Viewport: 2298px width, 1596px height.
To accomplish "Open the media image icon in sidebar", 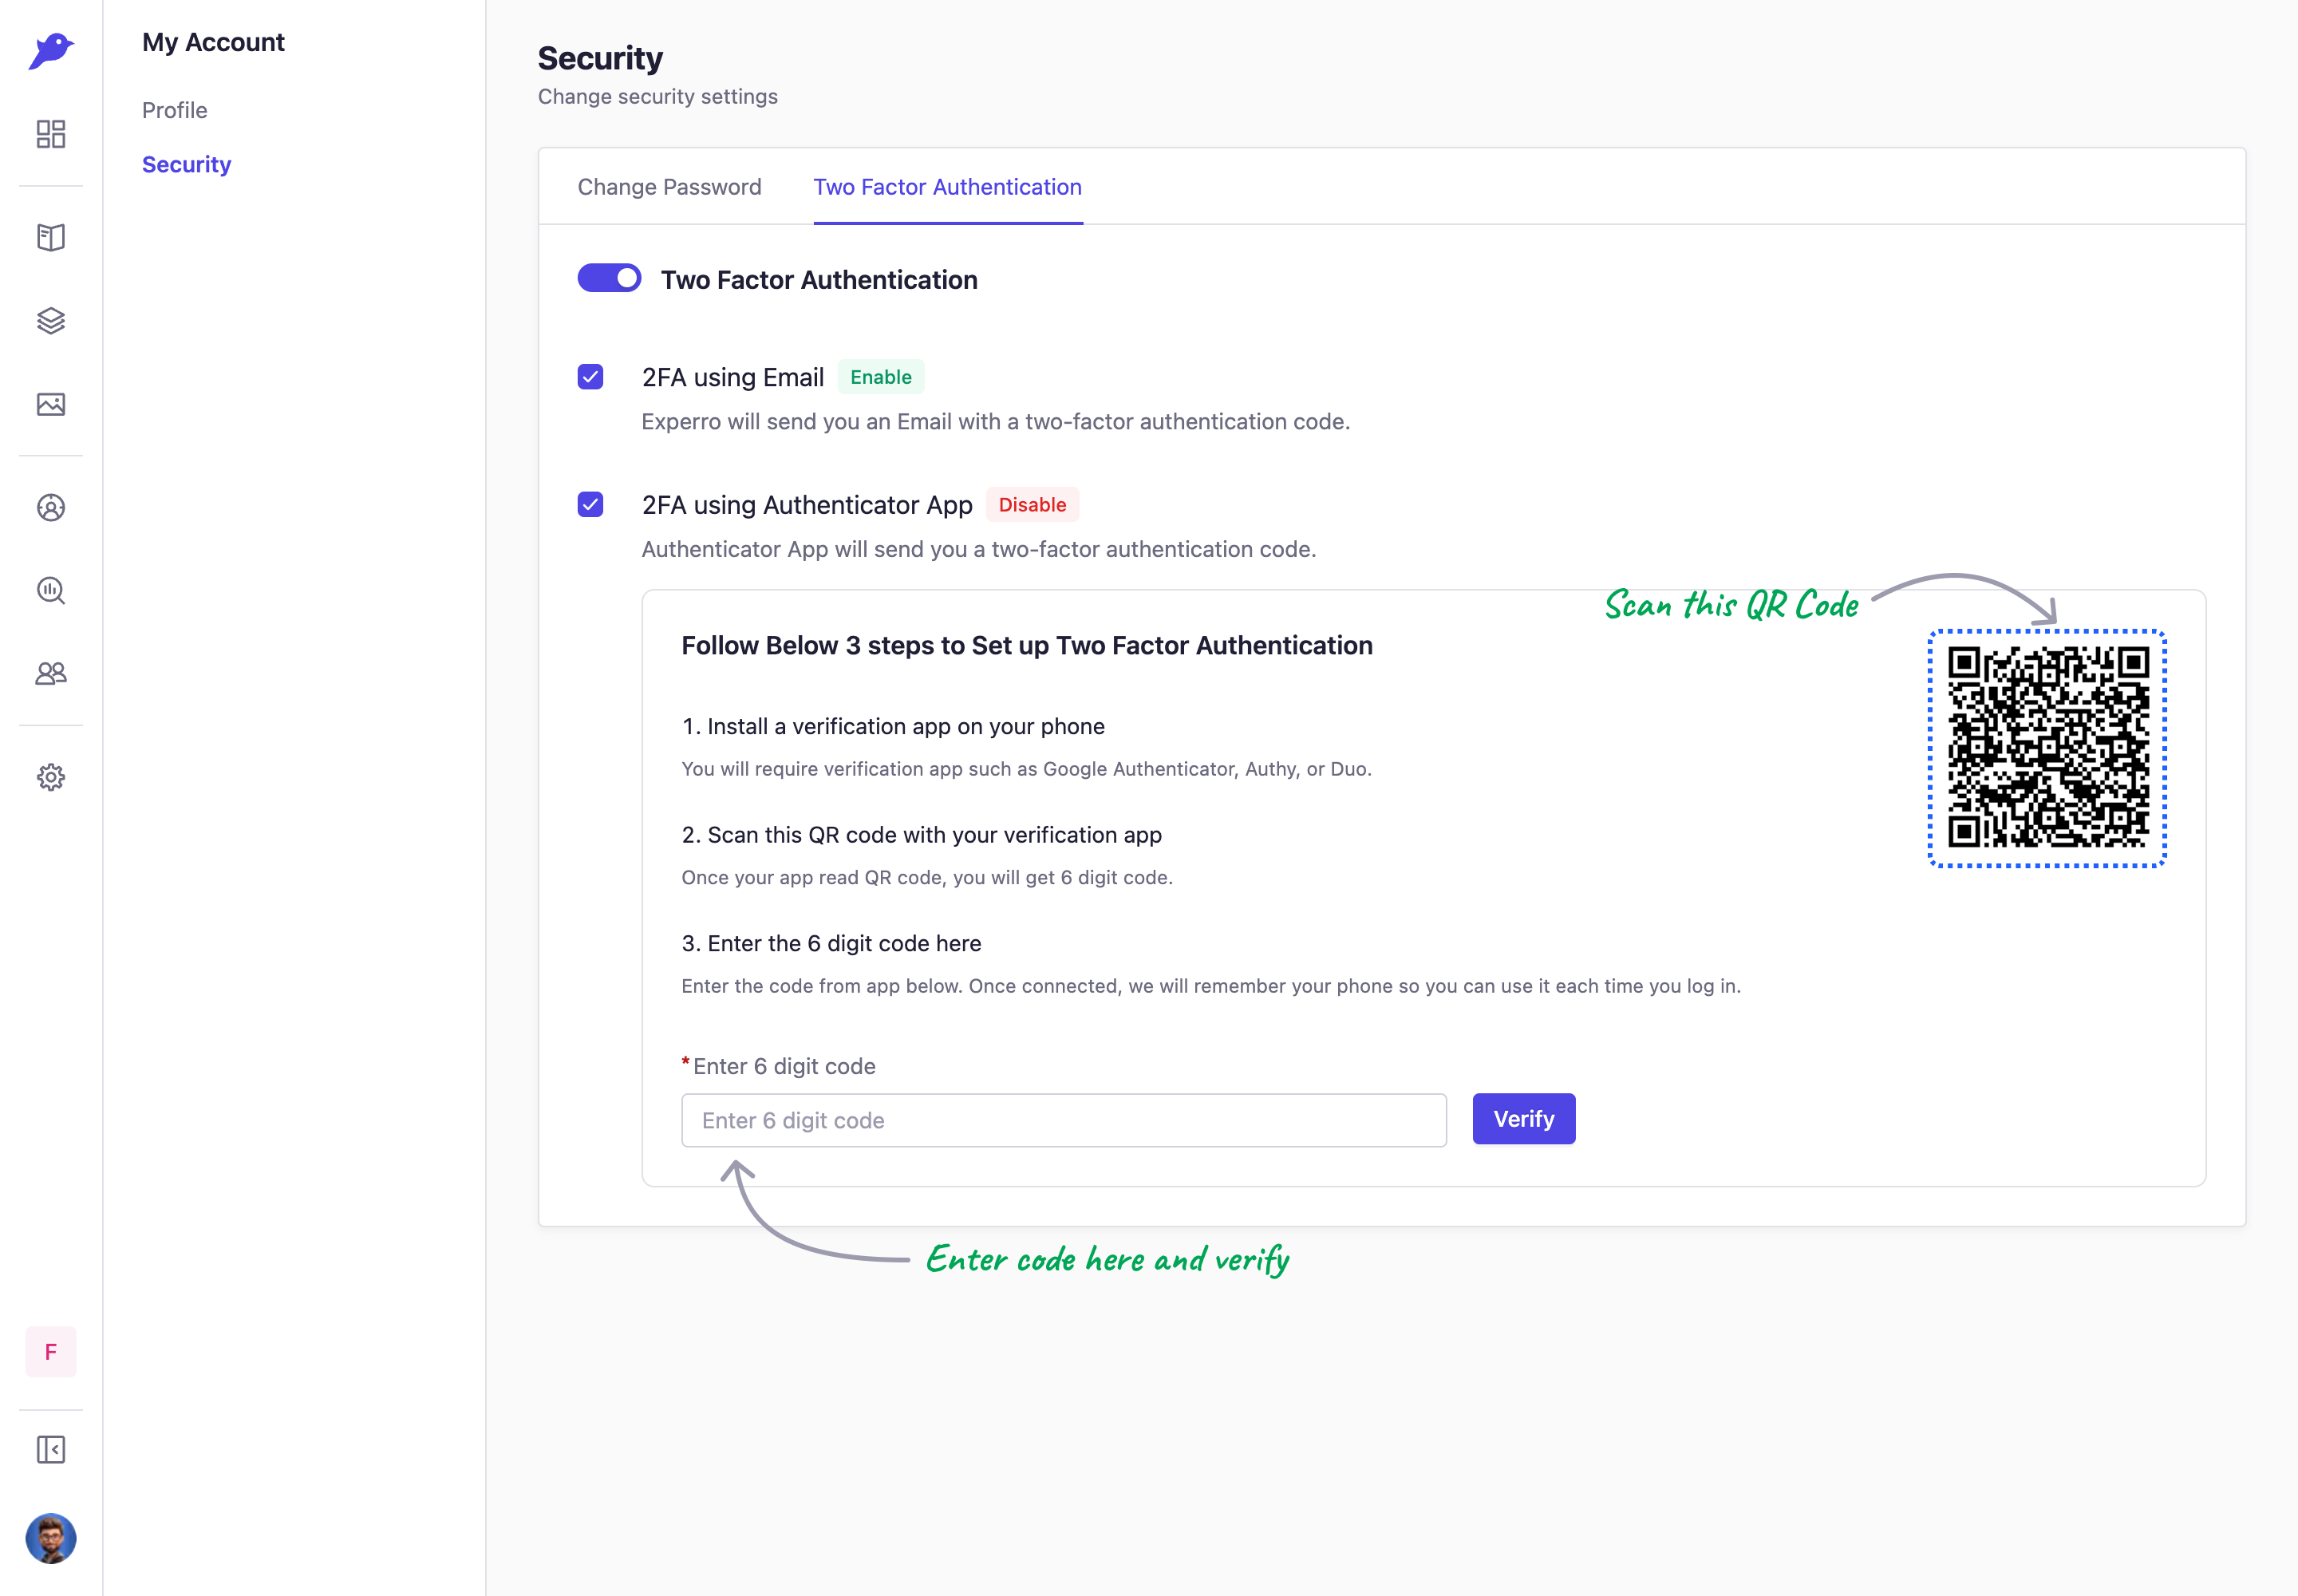I will tap(51, 404).
